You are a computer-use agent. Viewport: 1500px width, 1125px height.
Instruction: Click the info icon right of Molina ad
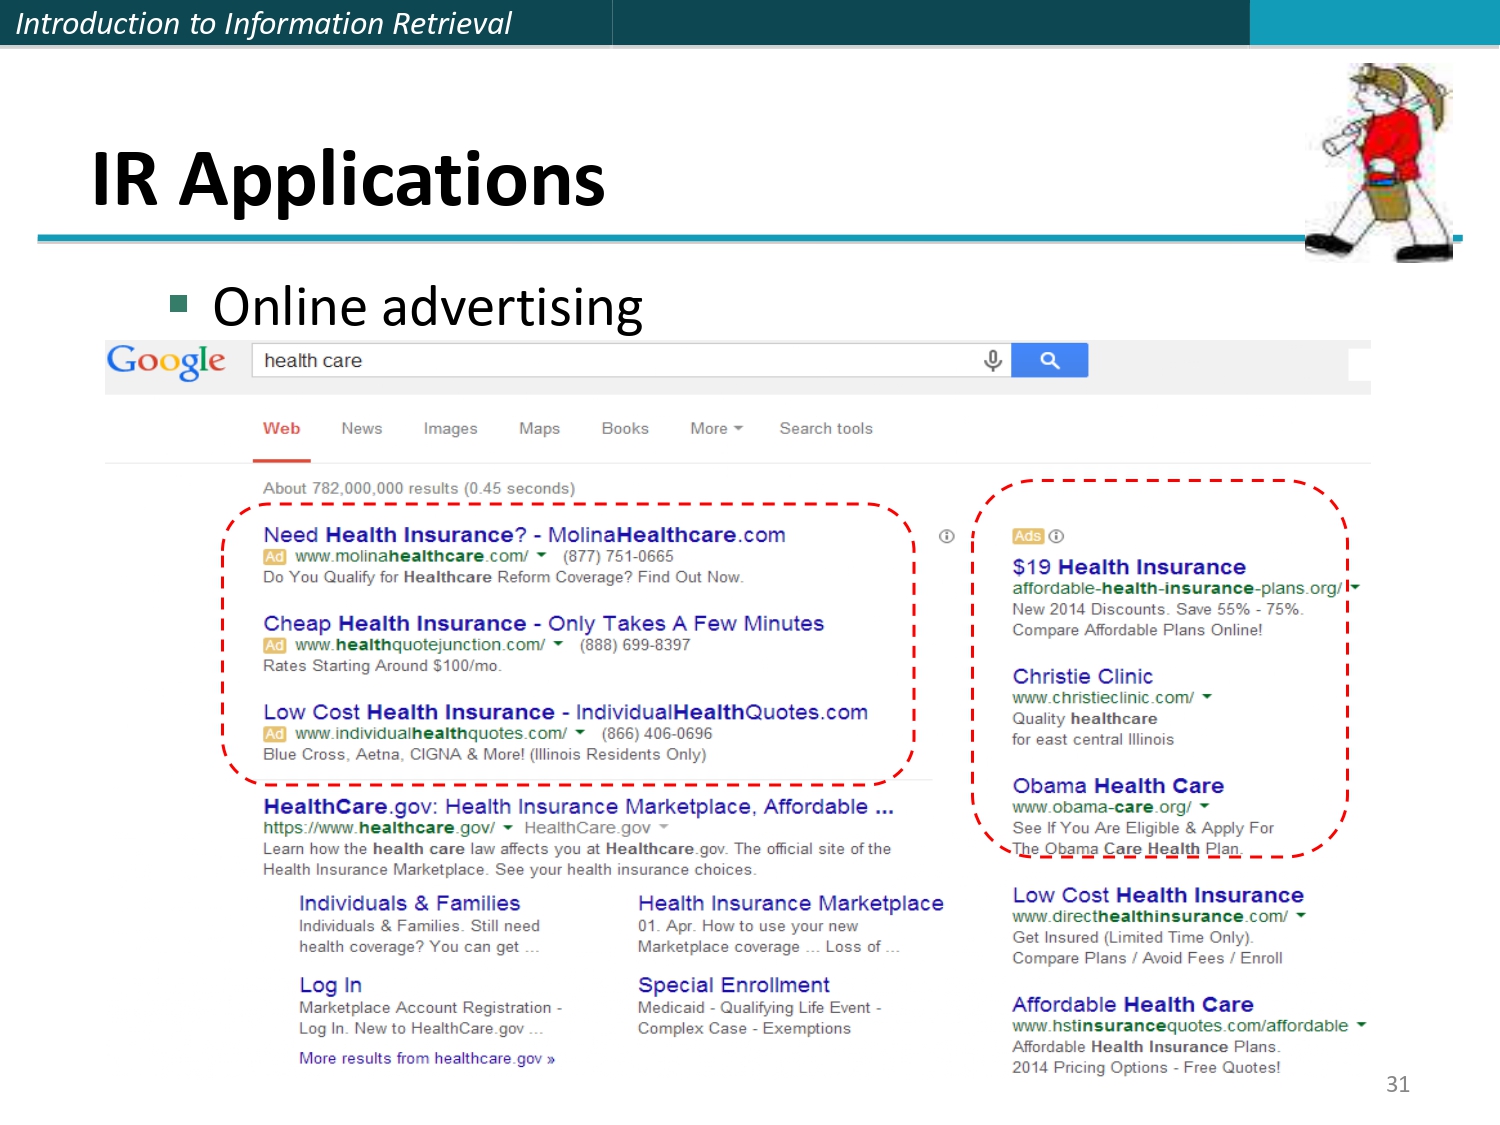pos(946,536)
